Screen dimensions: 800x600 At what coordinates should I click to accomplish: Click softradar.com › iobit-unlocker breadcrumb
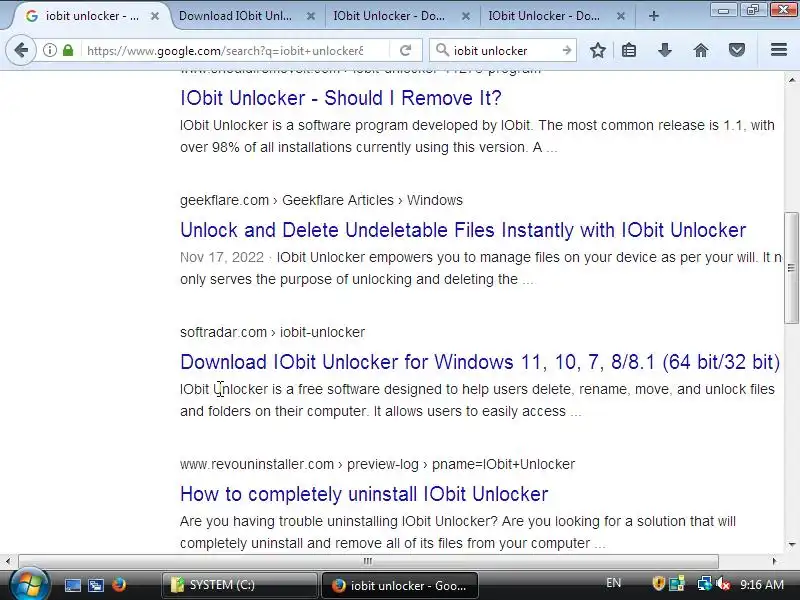point(272,332)
